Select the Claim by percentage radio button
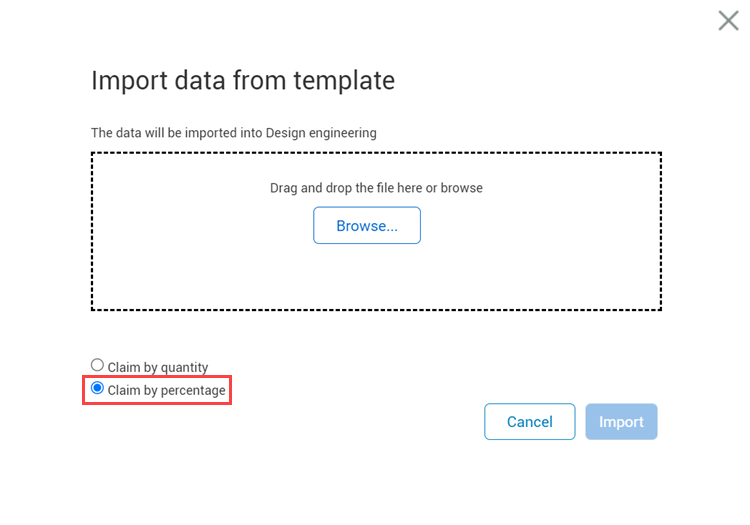750x525 pixels. [97, 388]
